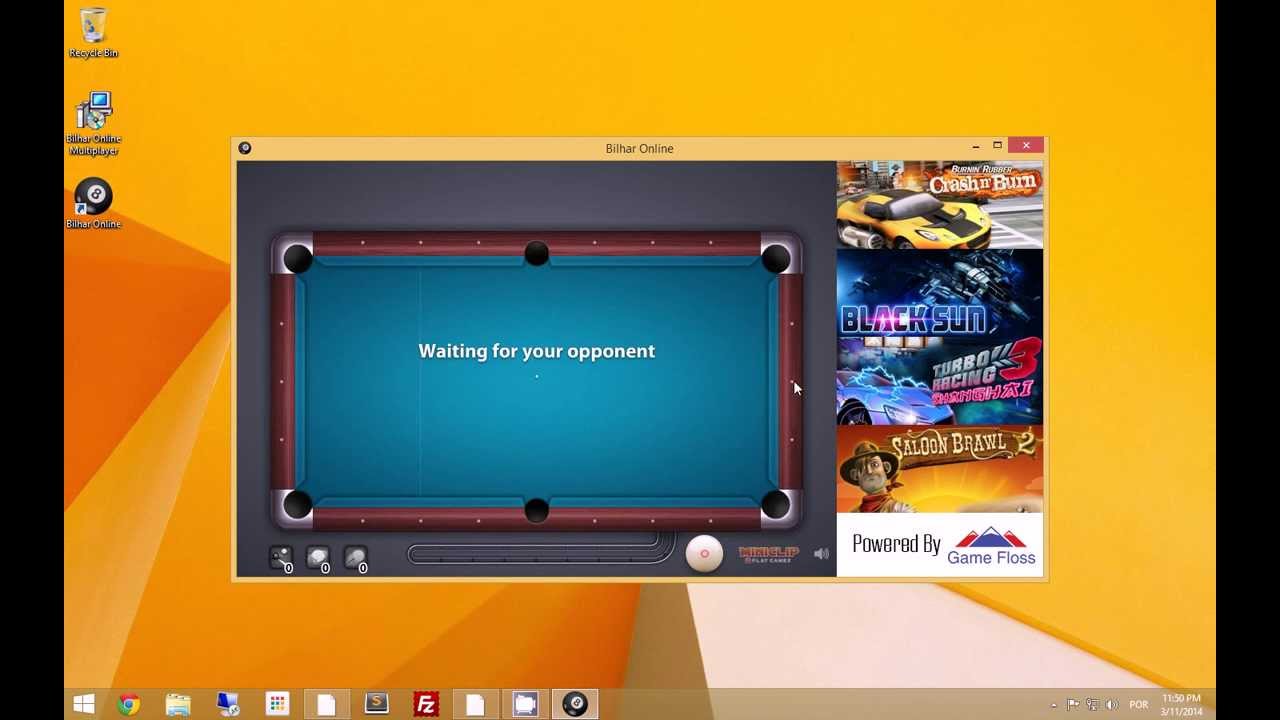Viewport: 1280px width, 720px height.
Task: Open the network computer taskbar icon
Action: (228, 704)
